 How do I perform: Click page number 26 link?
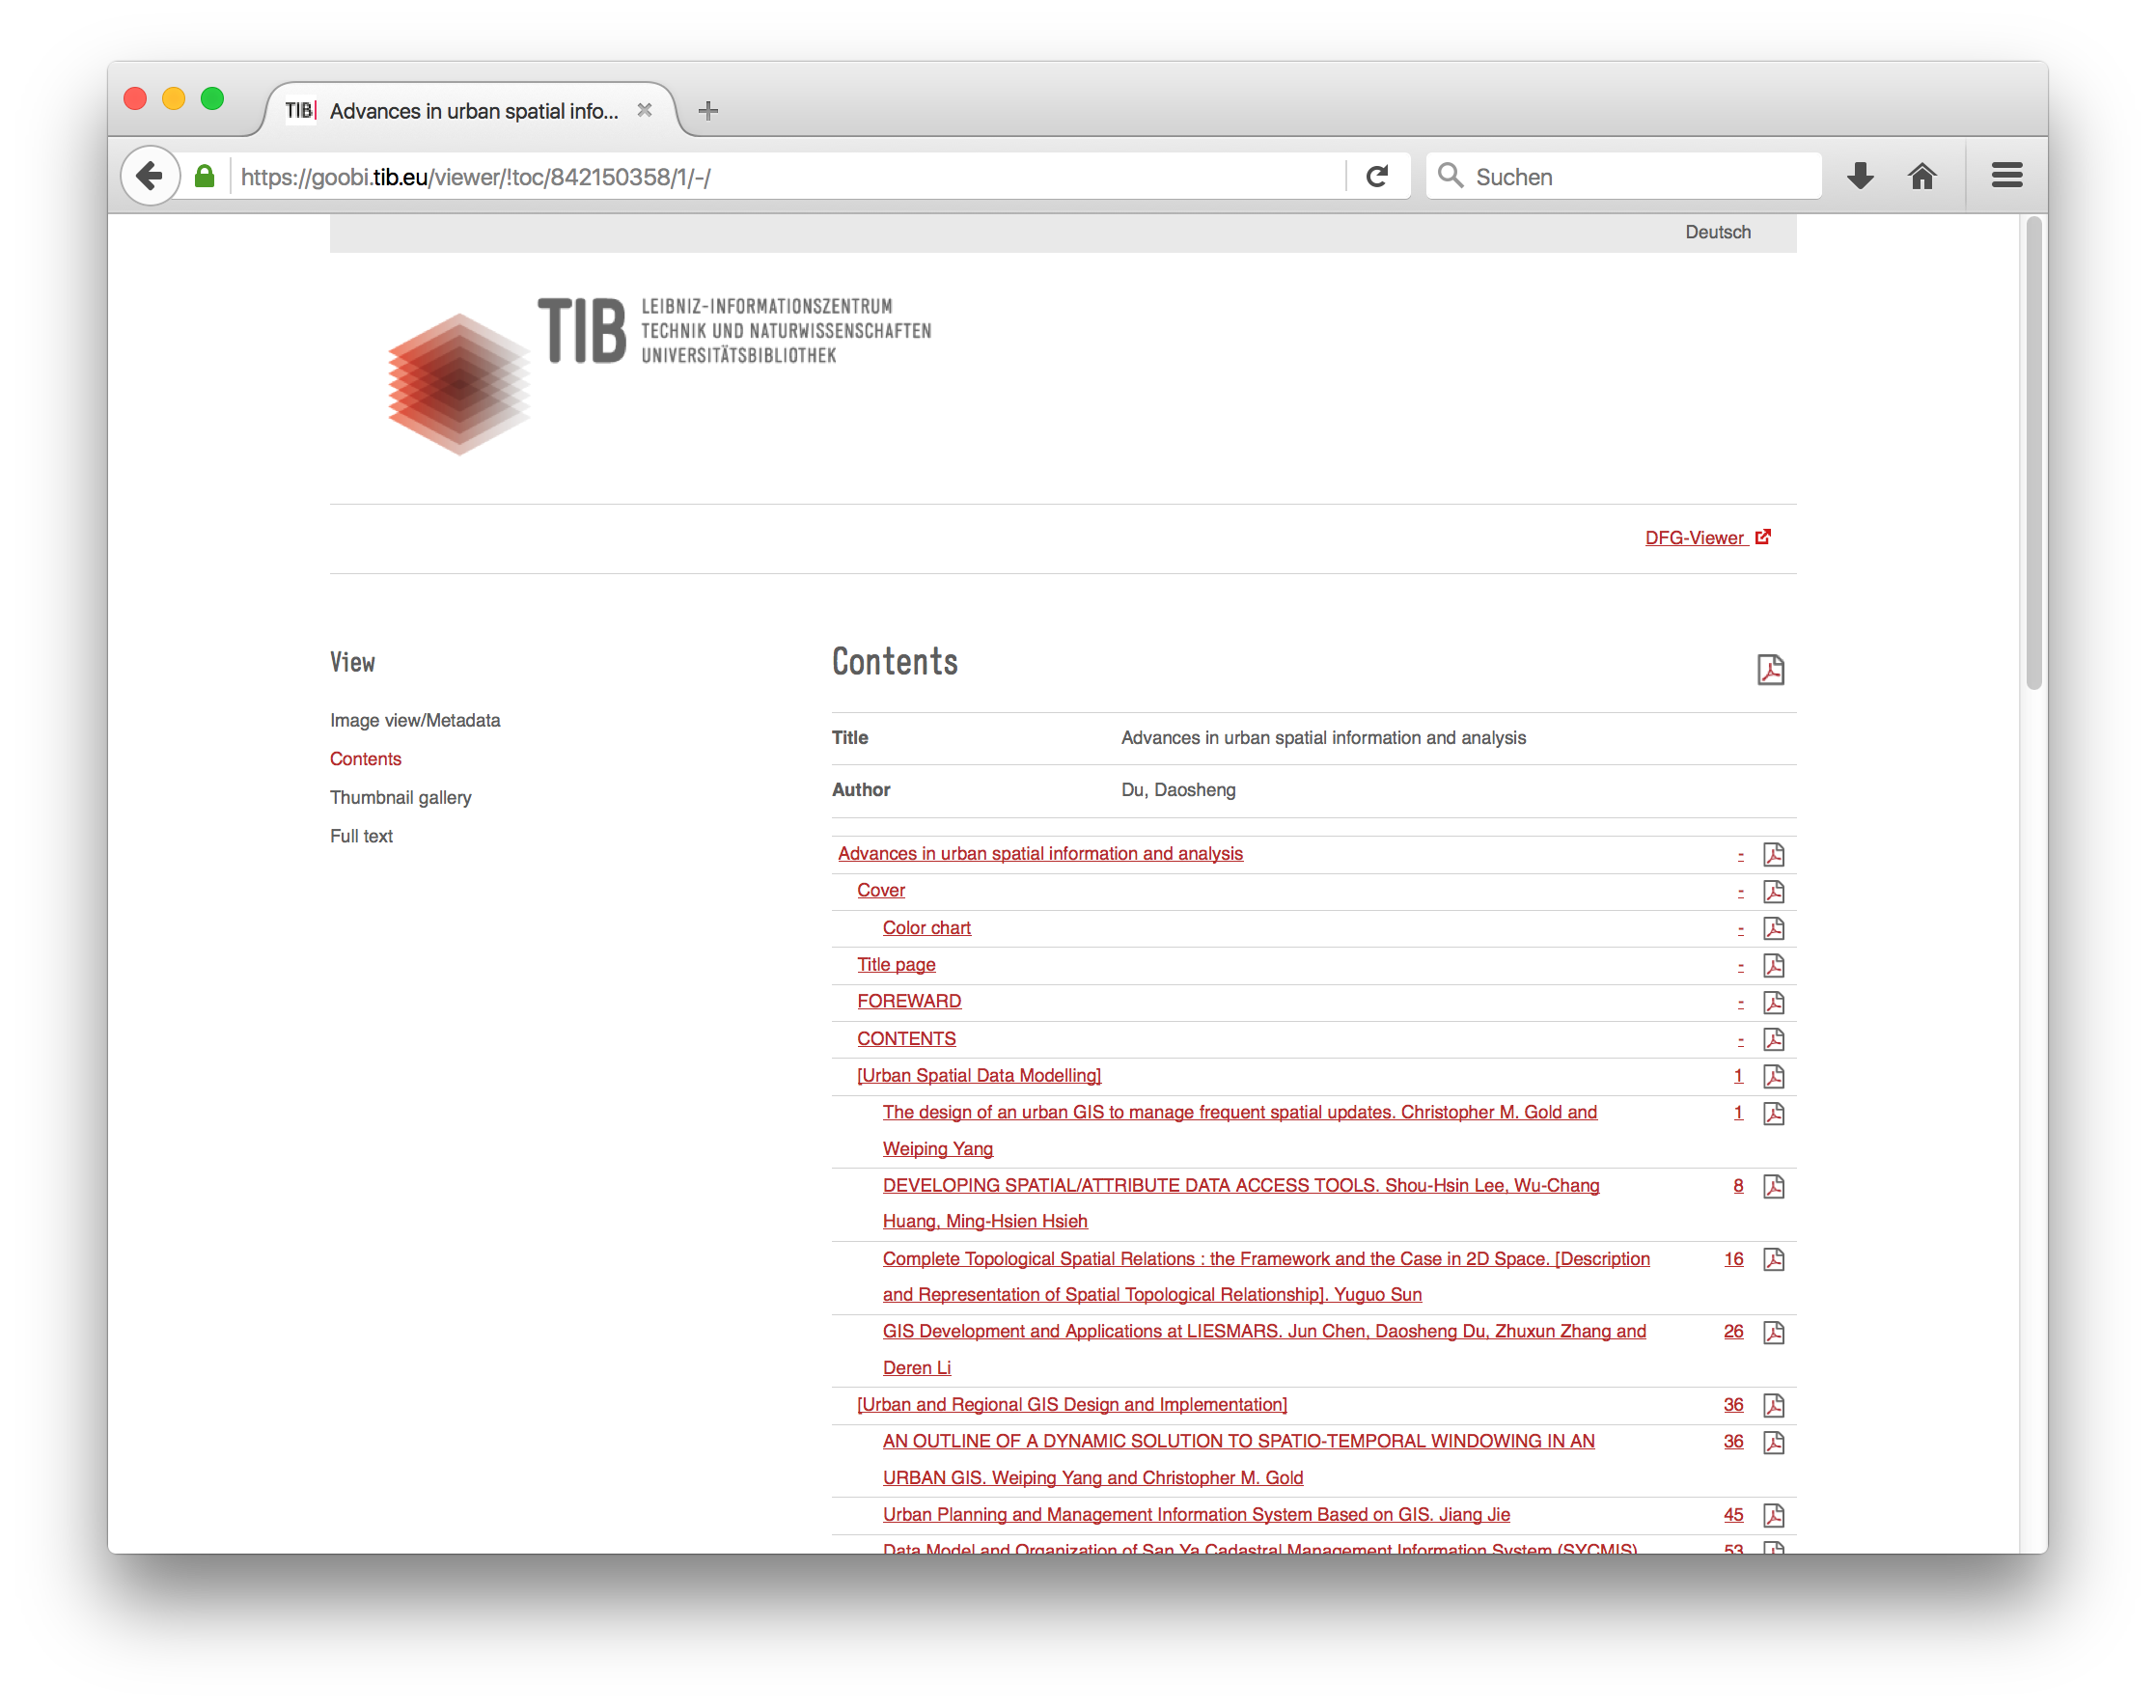(x=1733, y=1331)
